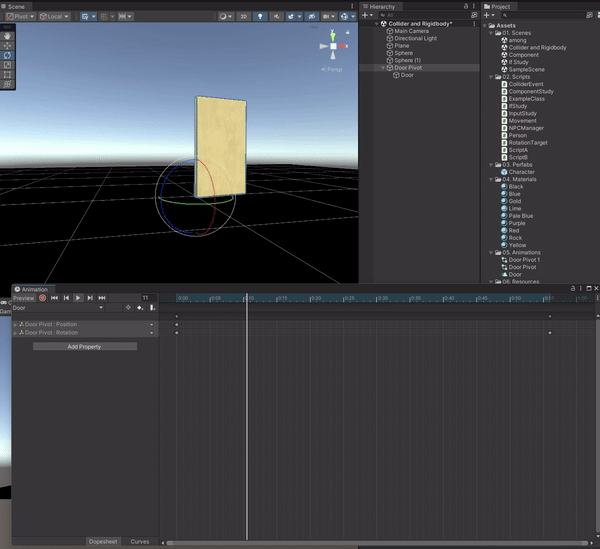Select Directional Light in Hierarchy

point(416,38)
